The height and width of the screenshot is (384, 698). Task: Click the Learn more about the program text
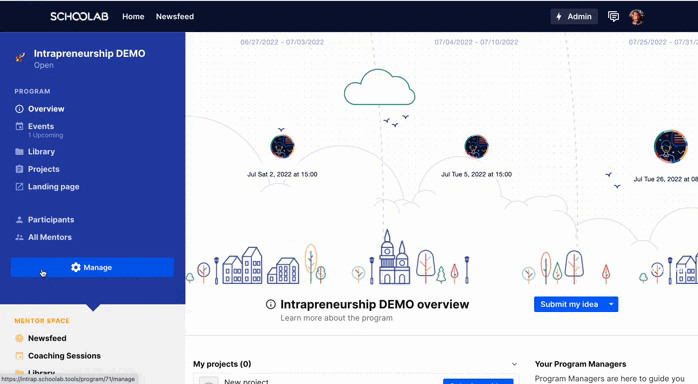[337, 318]
